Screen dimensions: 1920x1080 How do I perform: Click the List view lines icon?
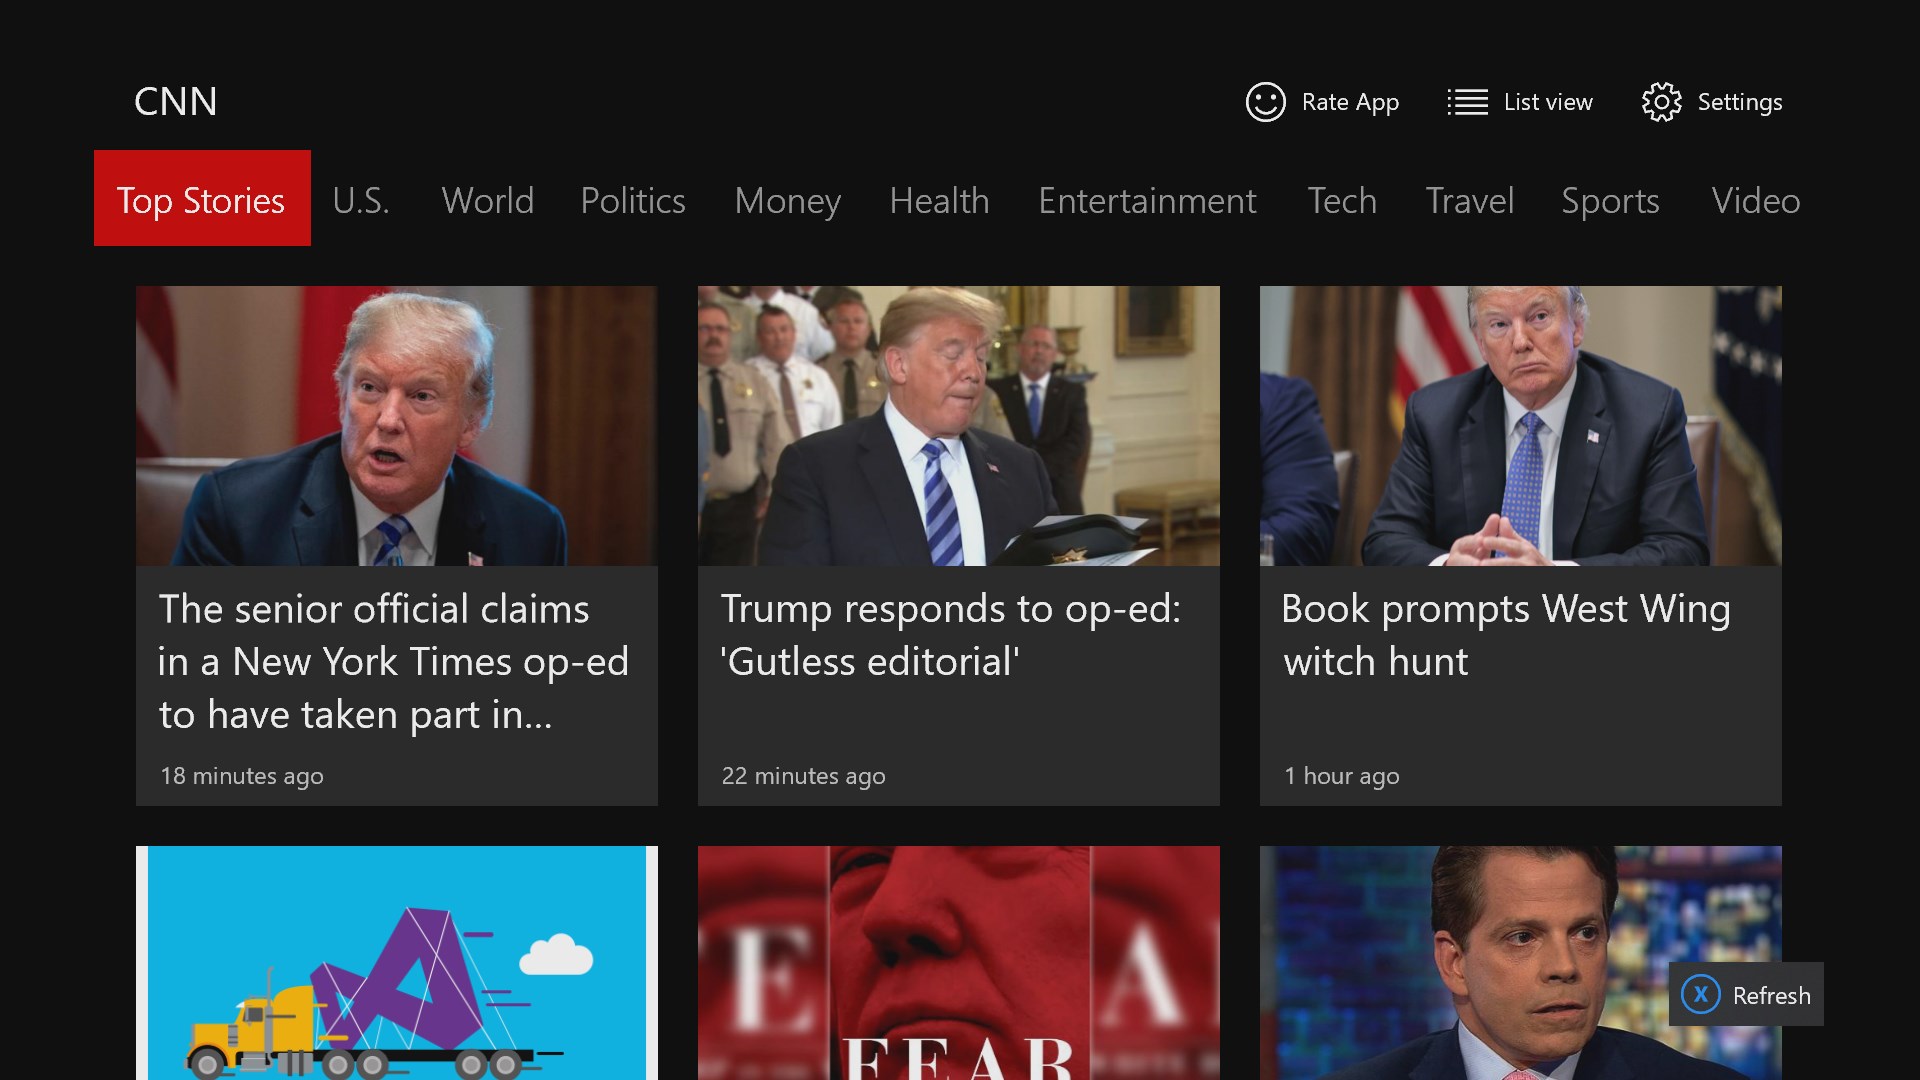pyautogui.click(x=1467, y=102)
